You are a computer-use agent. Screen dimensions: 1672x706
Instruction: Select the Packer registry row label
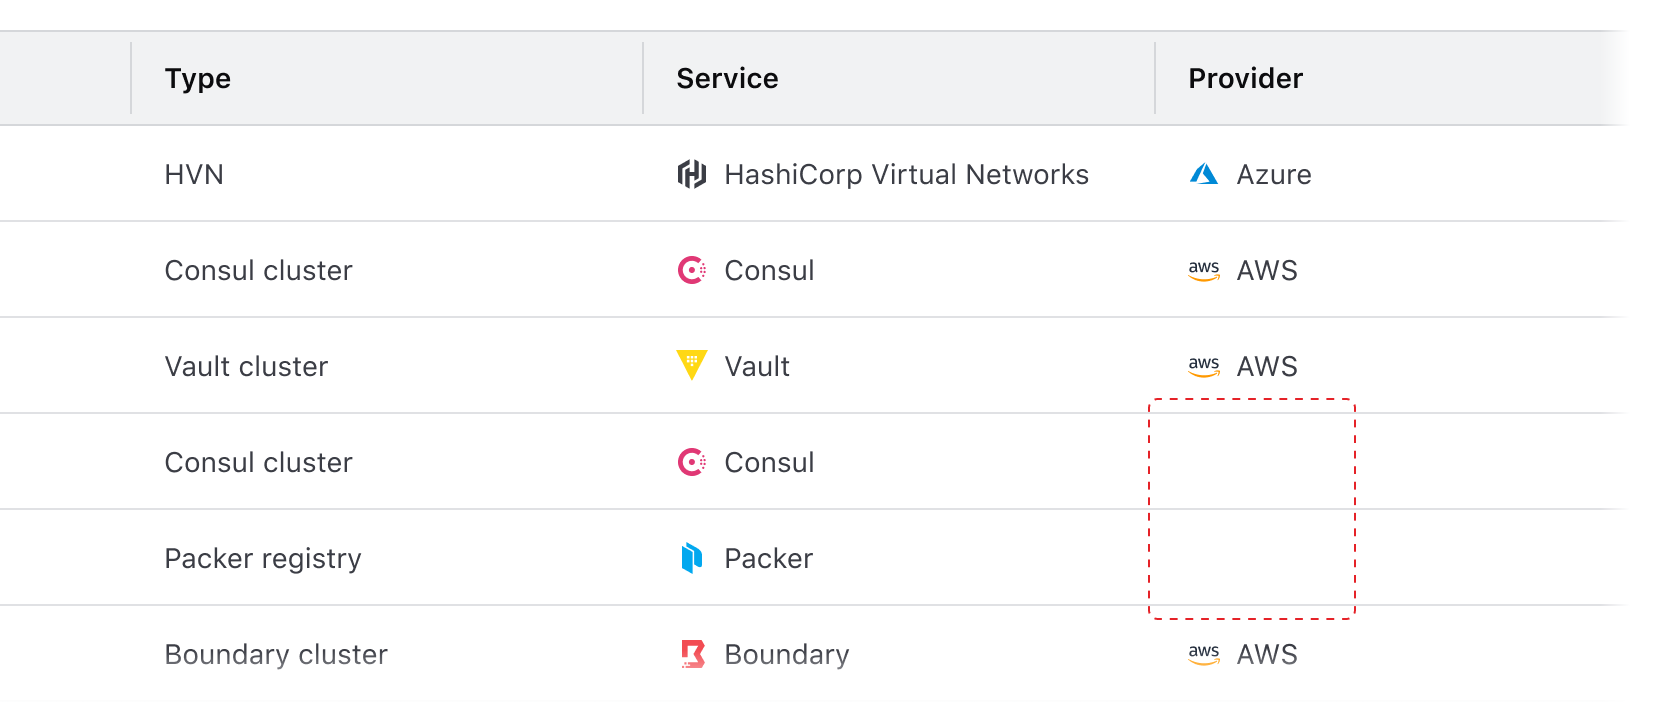click(263, 558)
